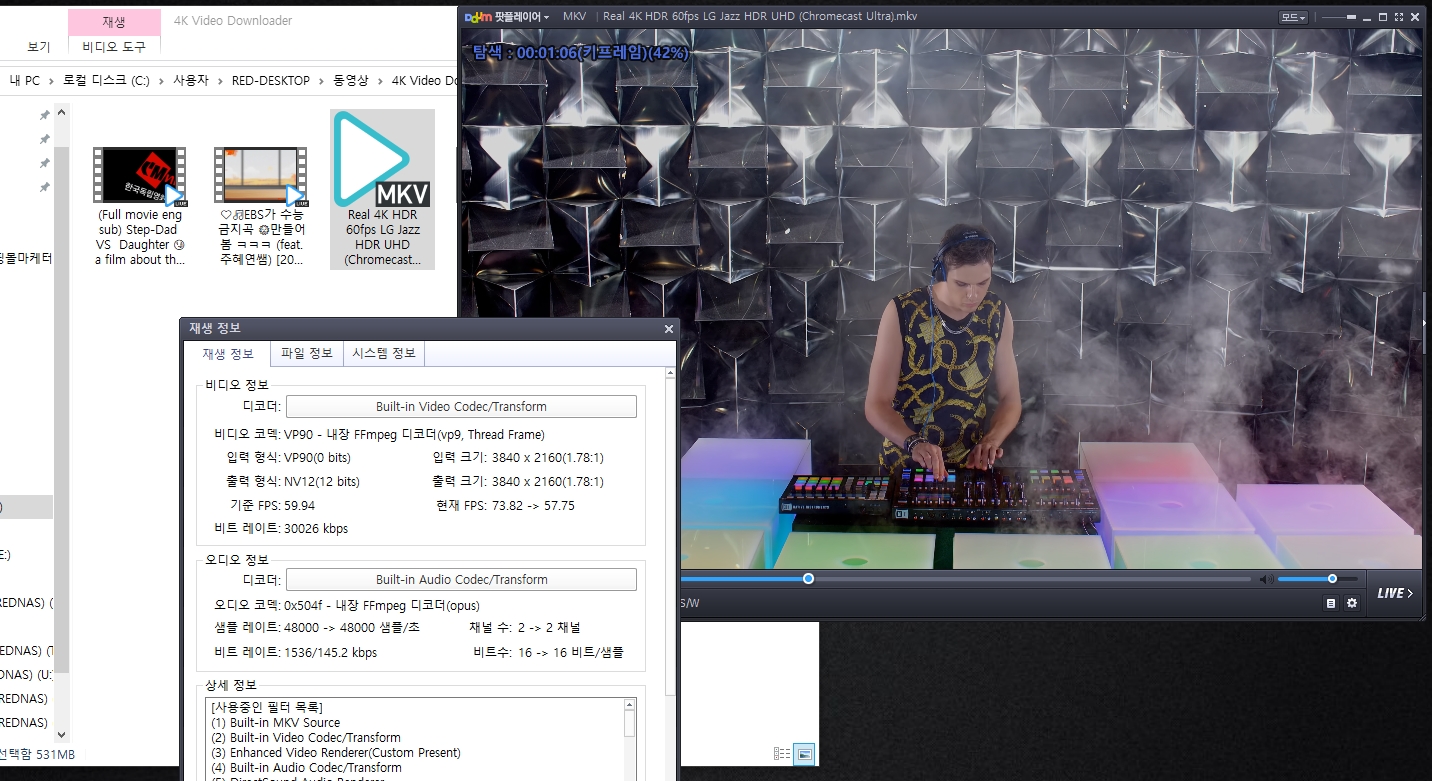This screenshot has height=781, width=1432.
Task: Switch Explorer to details view icon
Action: pos(783,754)
